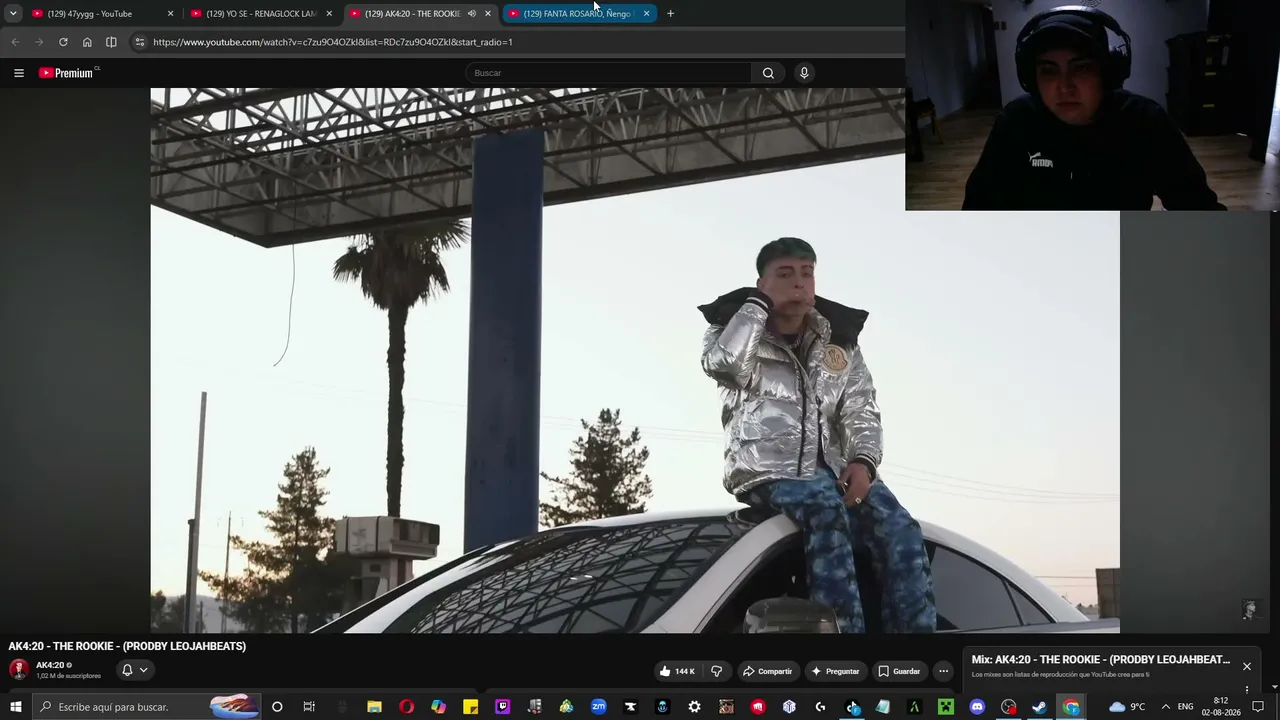Switch to the YO SE - RENAGLOCK tab
This screenshot has width=1280, height=720.
click(260, 14)
